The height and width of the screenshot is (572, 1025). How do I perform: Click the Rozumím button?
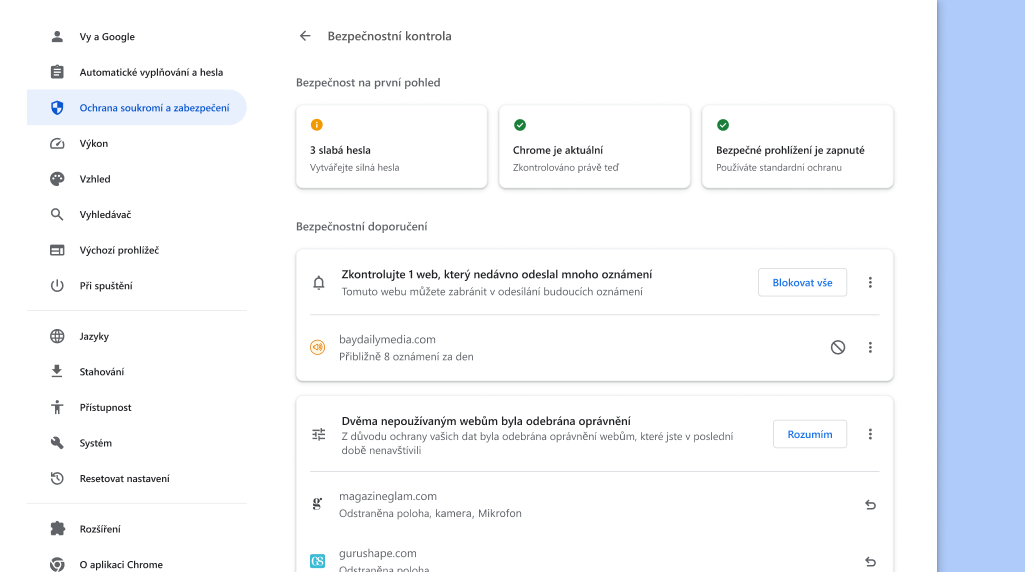point(809,434)
